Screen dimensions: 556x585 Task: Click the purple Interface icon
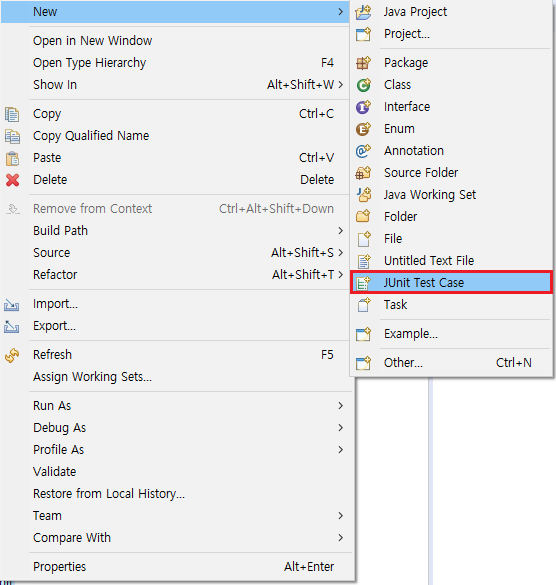pyautogui.click(x=363, y=107)
